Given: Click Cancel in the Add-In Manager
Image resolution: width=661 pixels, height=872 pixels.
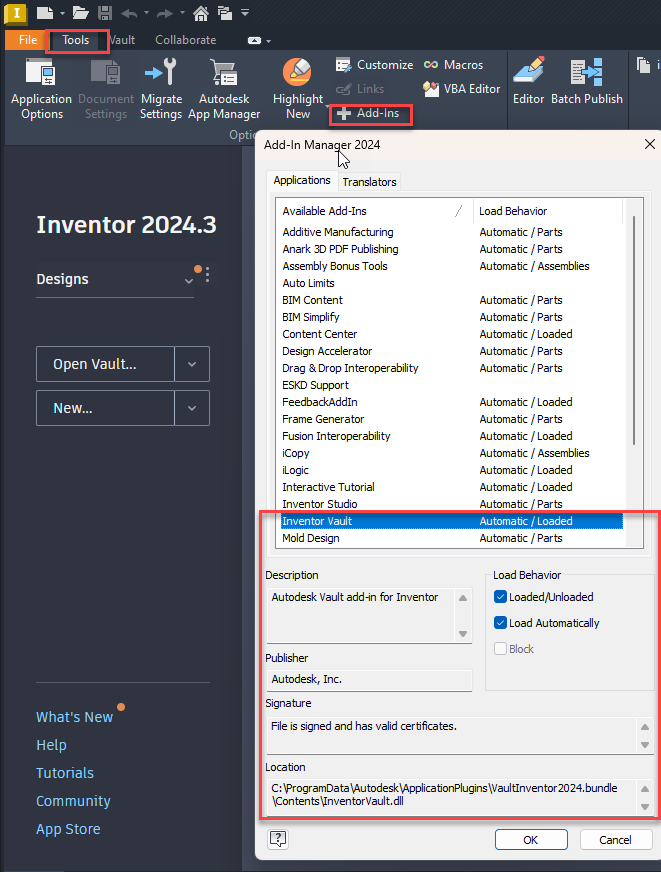Looking at the screenshot, I should (615, 840).
